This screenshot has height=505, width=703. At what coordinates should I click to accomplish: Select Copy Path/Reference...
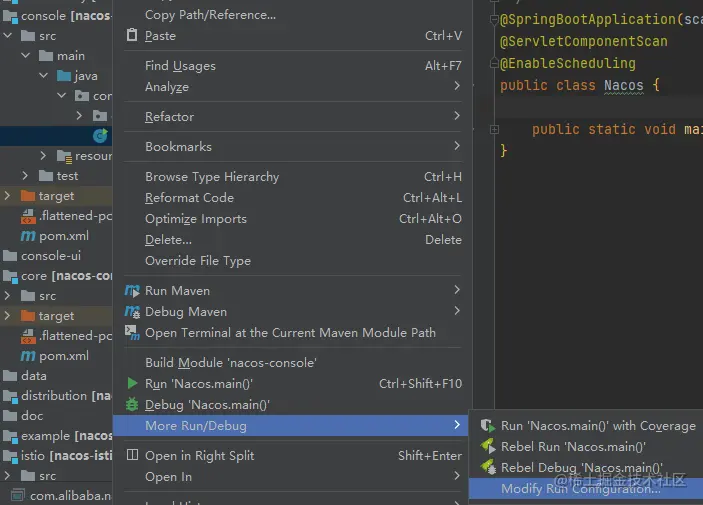coord(292,15)
